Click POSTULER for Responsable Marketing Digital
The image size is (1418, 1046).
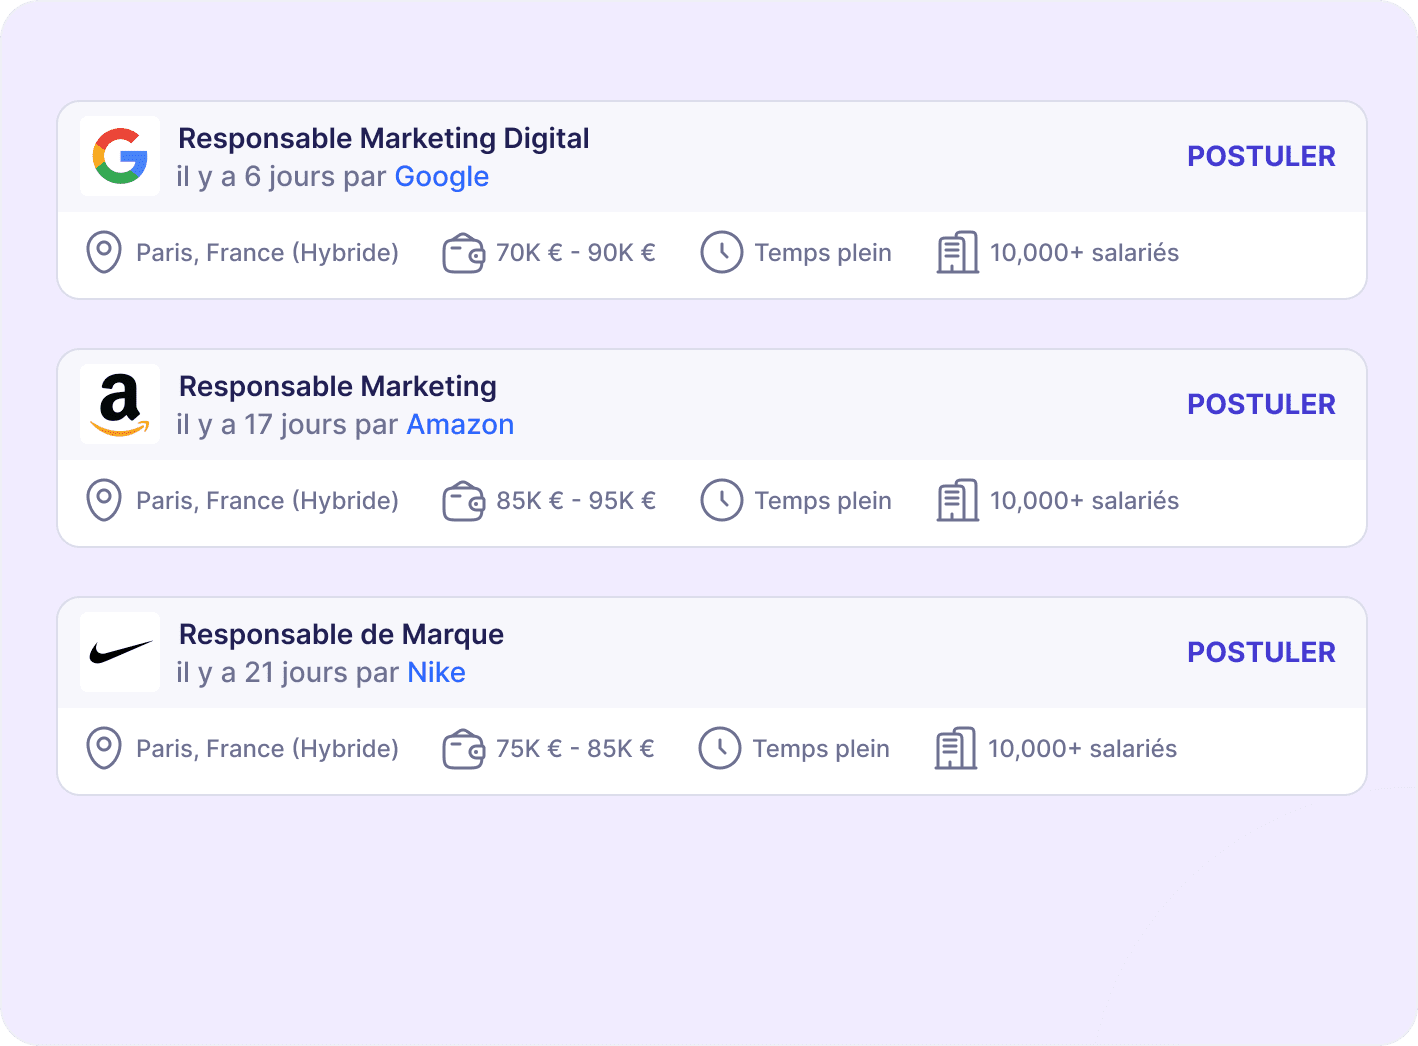(x=1261, y=156)
